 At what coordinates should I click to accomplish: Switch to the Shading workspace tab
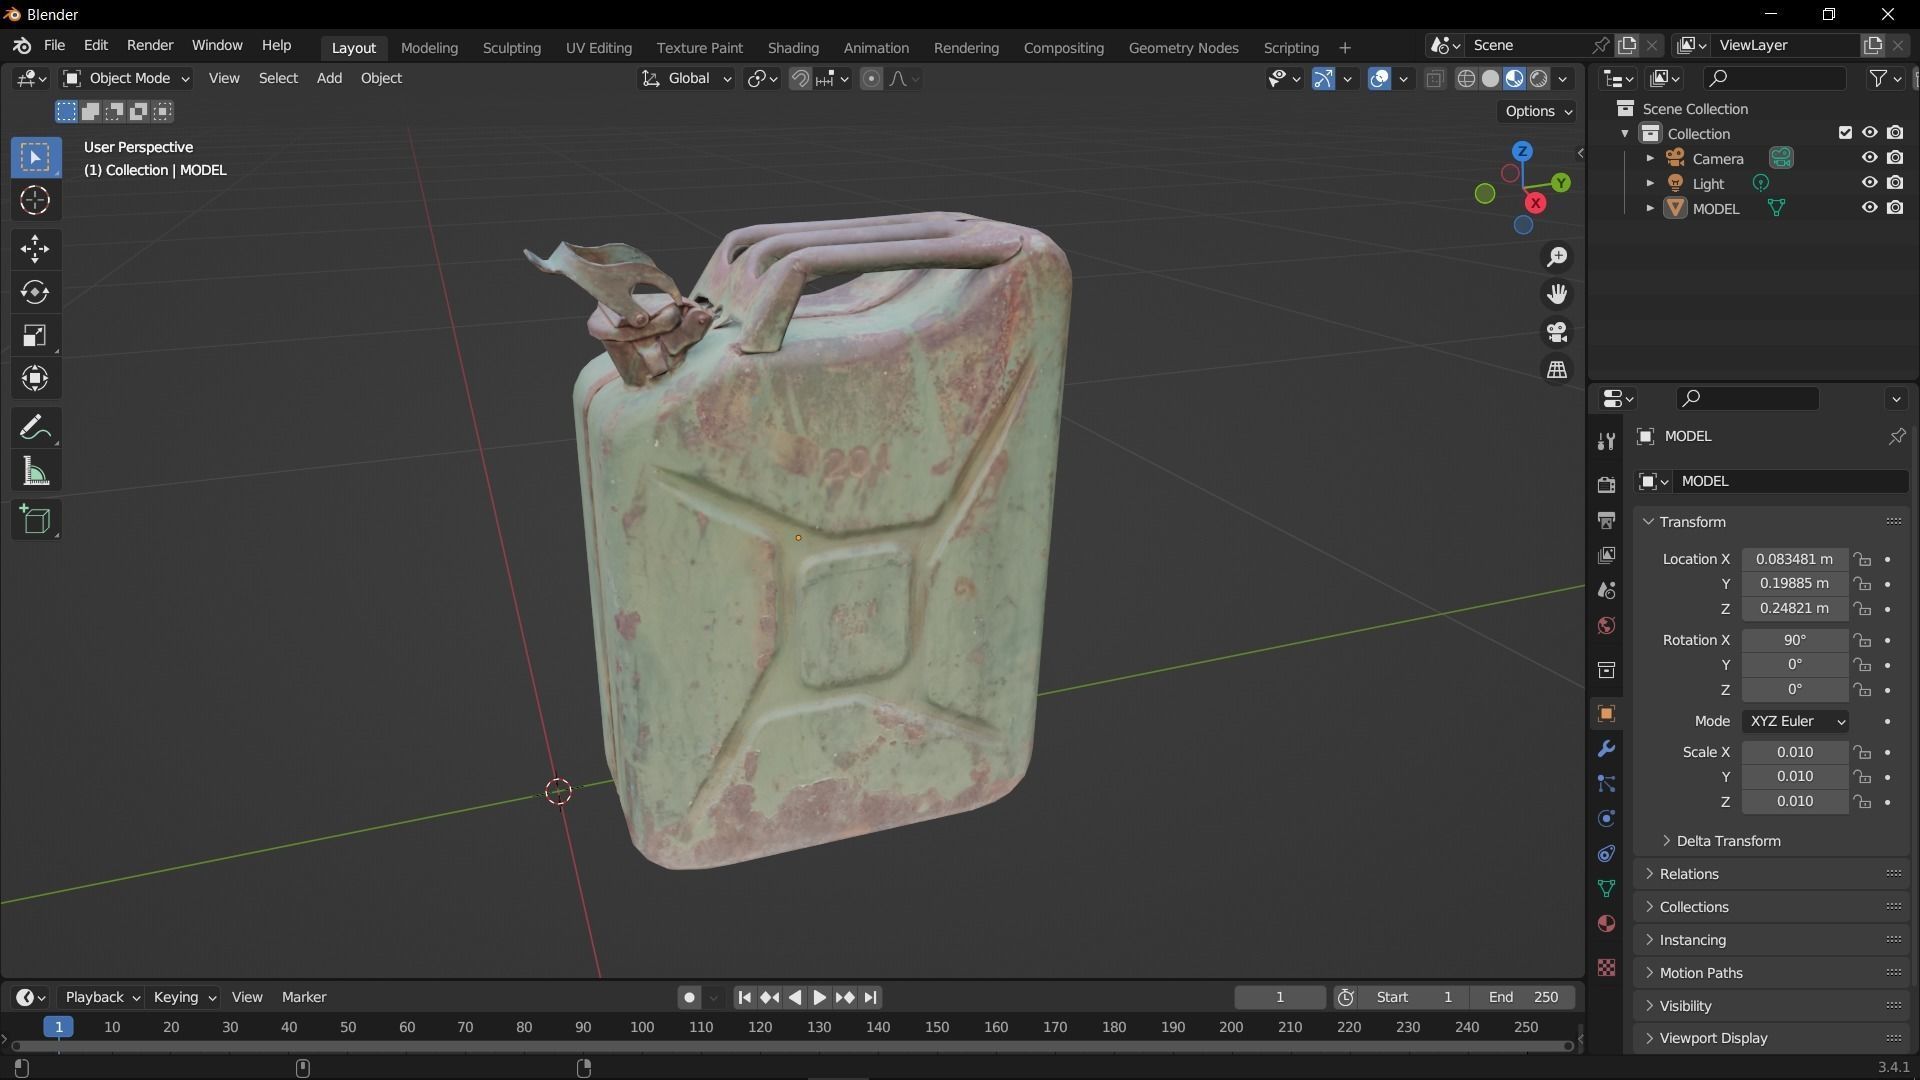click(x=792, y=47)
